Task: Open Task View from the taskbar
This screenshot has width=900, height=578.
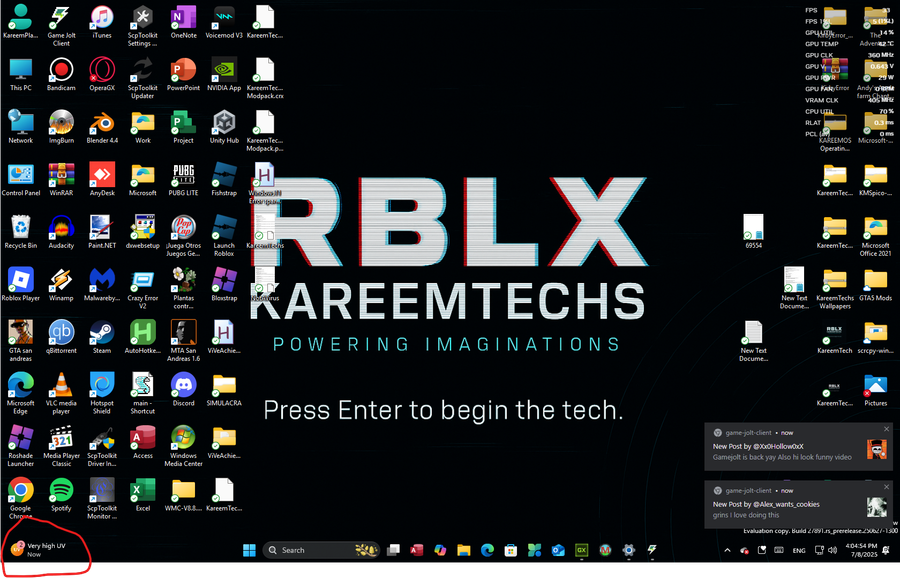Action: coord(393,550)
